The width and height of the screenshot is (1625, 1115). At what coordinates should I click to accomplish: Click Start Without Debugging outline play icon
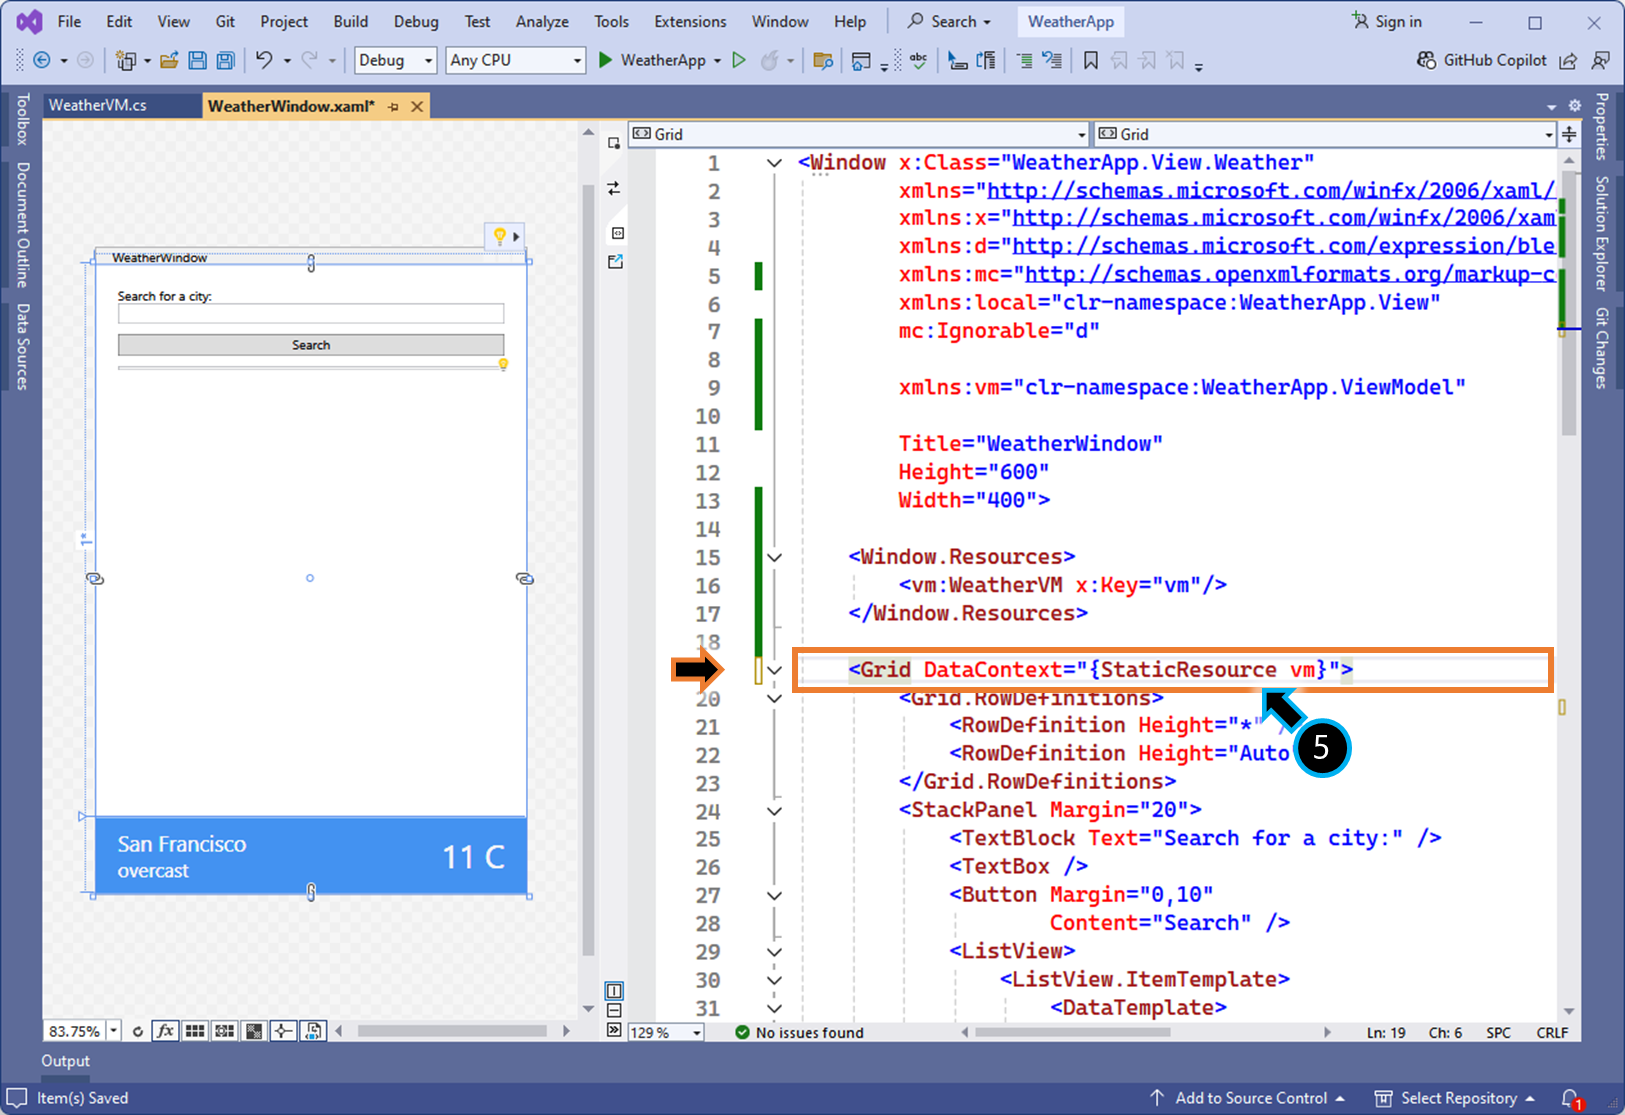[739, 60]
